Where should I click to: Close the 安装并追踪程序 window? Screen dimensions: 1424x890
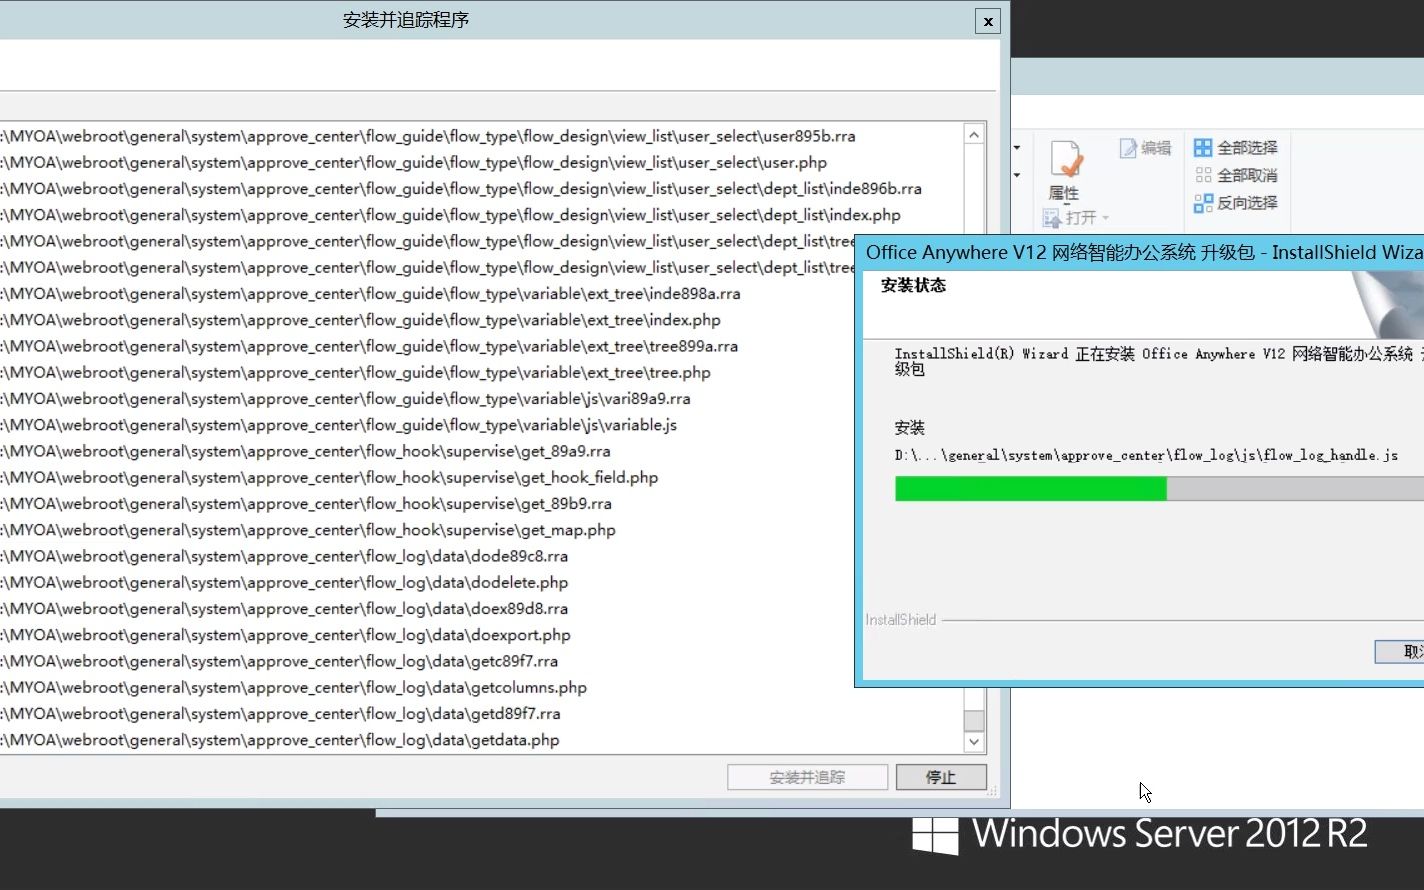point(988,21)
